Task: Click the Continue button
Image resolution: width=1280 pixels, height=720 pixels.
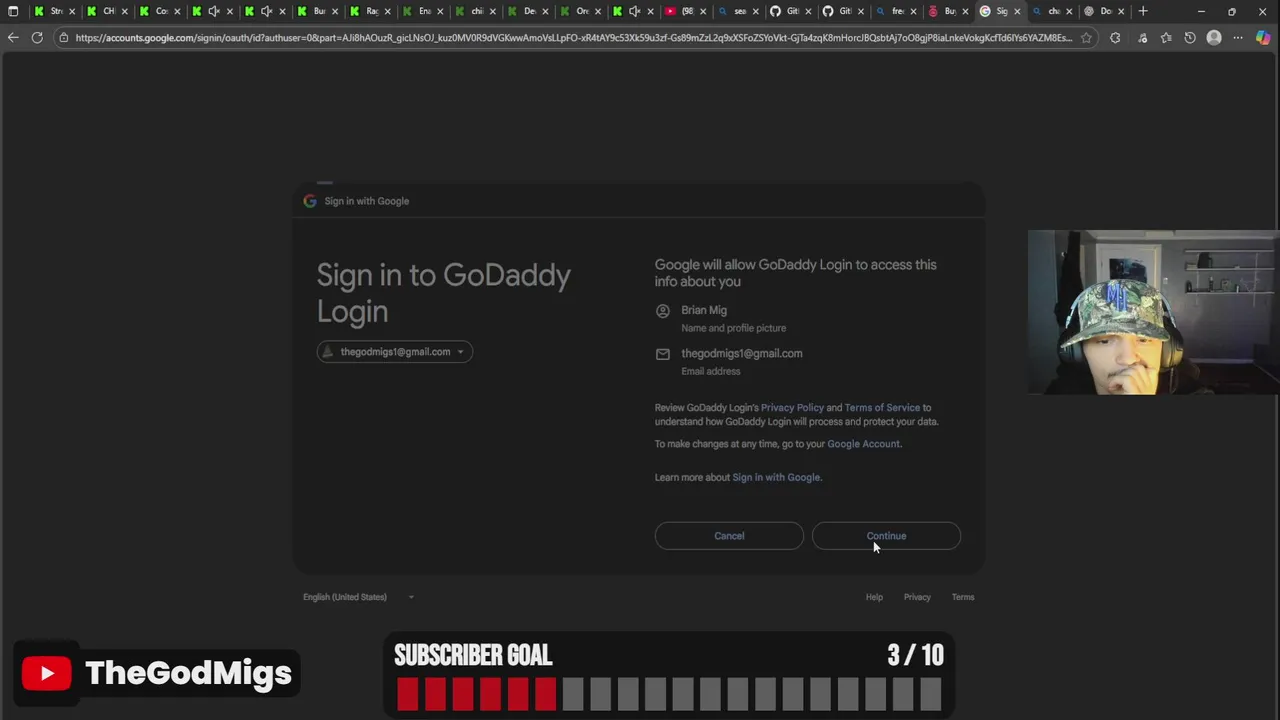Action: [886, 536]
